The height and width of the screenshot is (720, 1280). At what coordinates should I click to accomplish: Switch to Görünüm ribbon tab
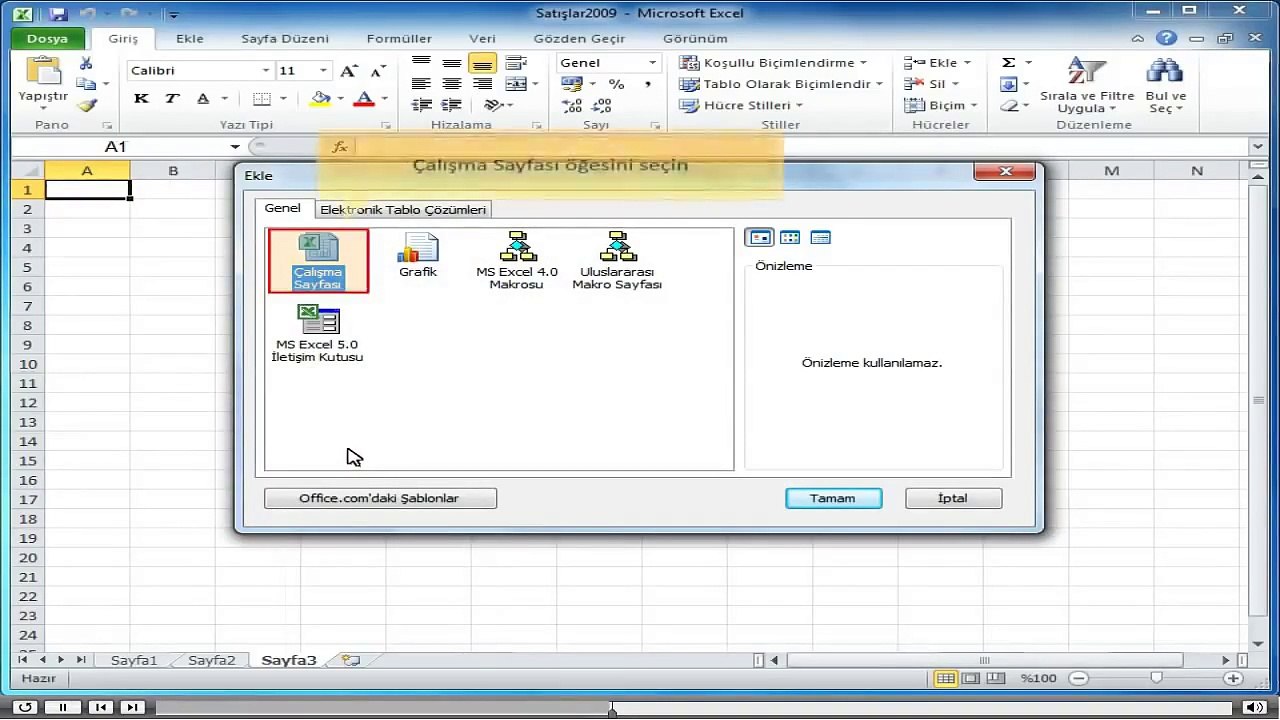click(x=695, y=39)
